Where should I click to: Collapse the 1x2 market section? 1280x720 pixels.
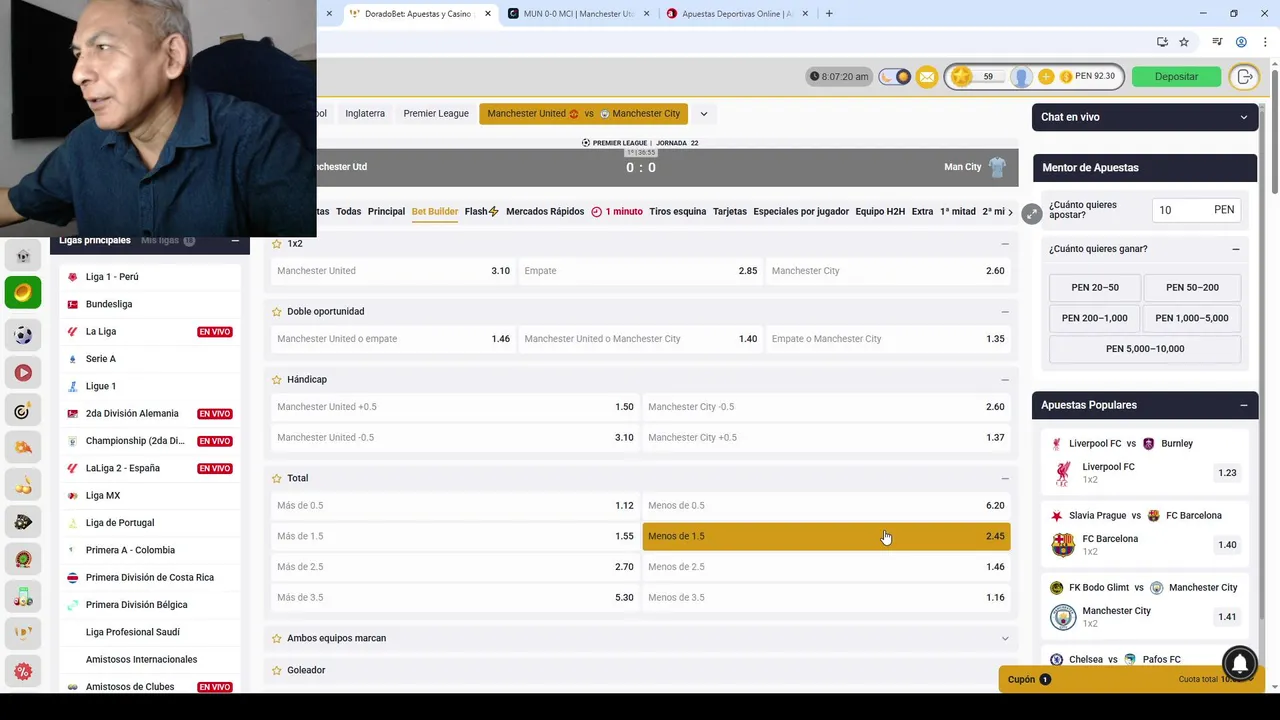(x=1005, y=244)
